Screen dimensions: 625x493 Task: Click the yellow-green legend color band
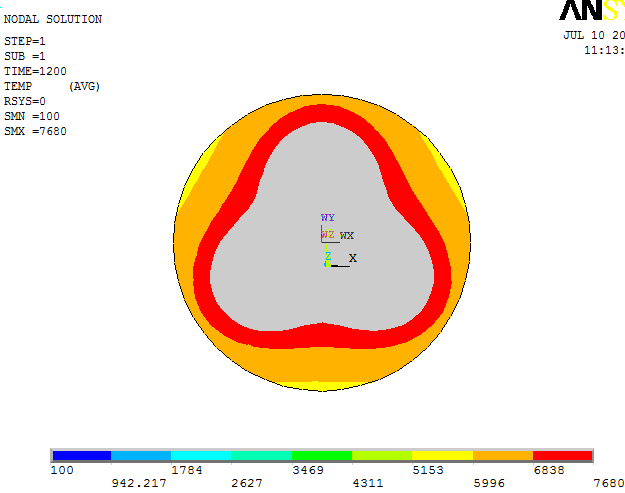point(382,456)
